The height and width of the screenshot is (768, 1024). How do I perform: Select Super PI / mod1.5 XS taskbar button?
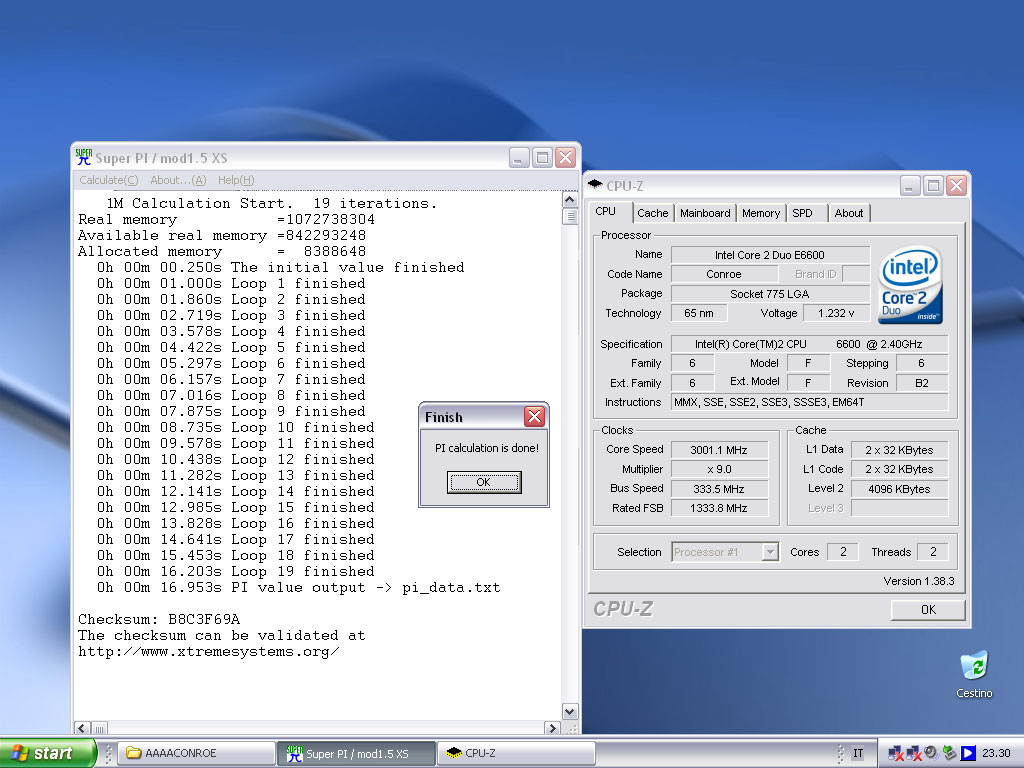[357, 753]
